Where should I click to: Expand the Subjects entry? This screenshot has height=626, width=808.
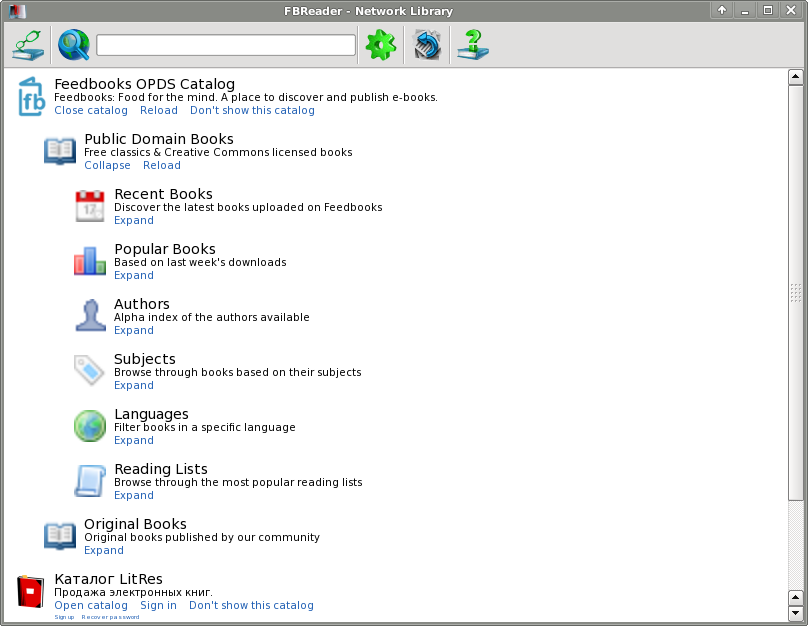(x=134, y=385)
